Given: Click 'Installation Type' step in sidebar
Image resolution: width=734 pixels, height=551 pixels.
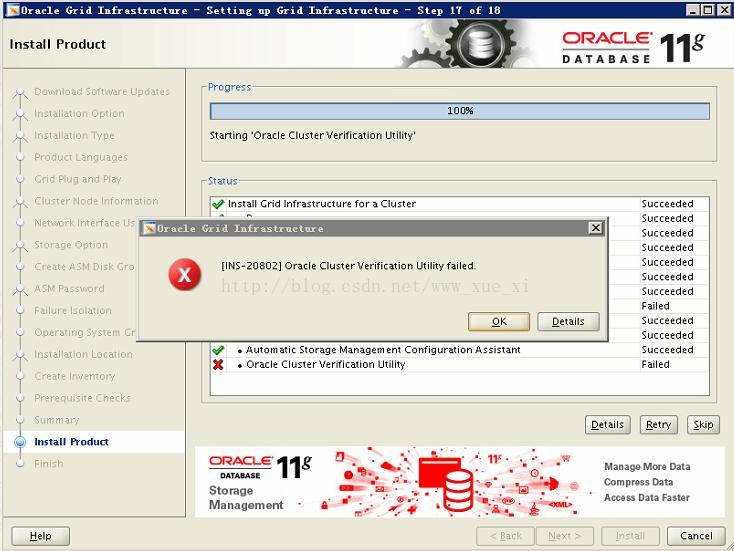Looking at the screenshot, I should pyautogui.click(x=74, y=135).
